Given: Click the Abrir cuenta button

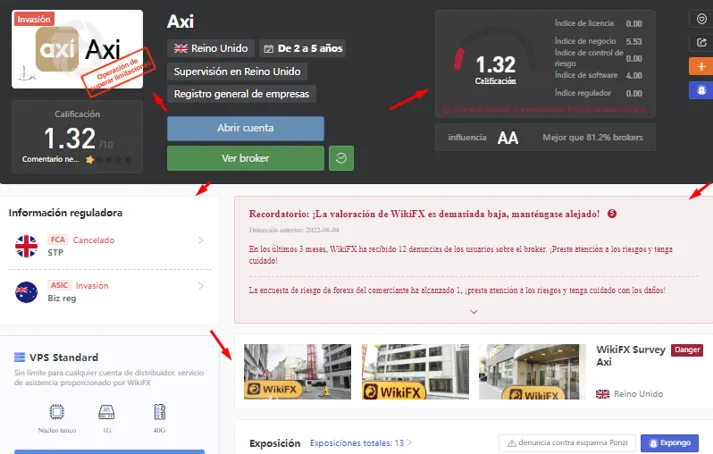Looking at the screenshot, I should tap(246, 128).
